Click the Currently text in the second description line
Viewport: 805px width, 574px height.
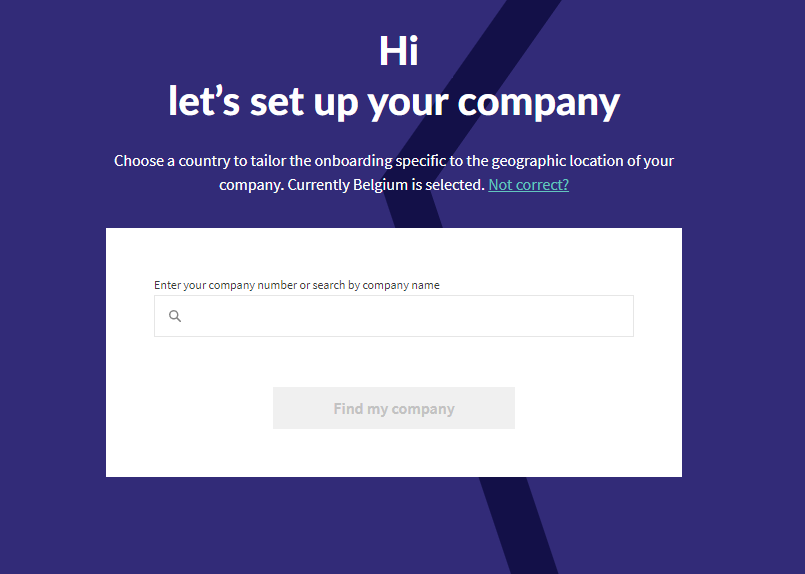318,185
